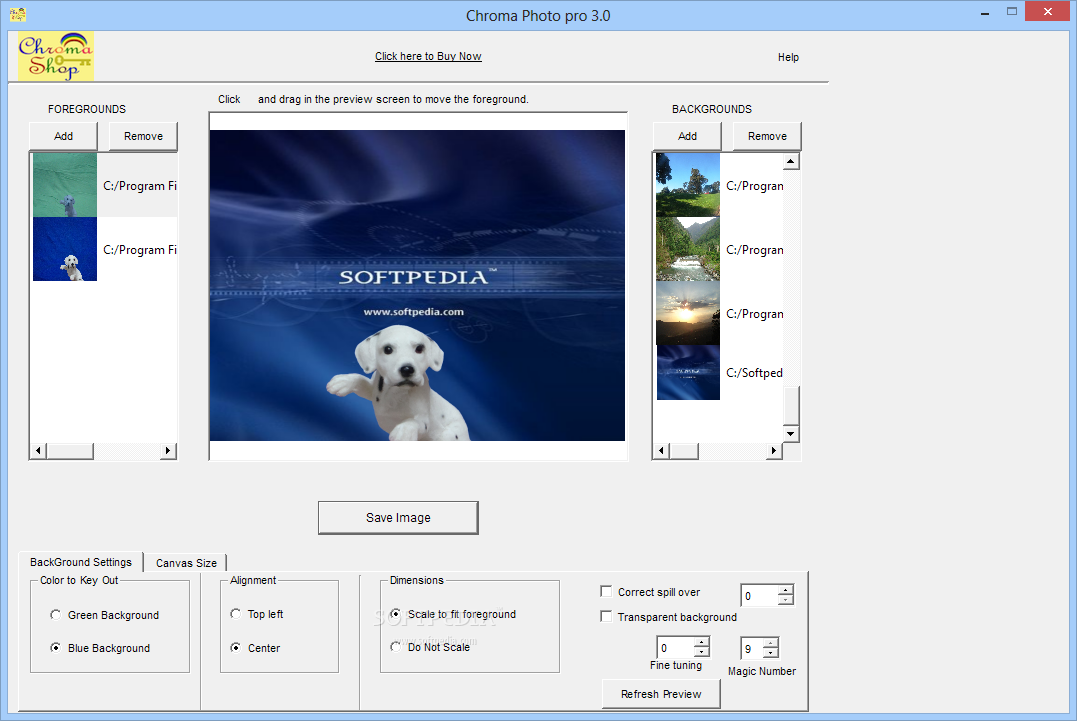Select the green screen dog foreground thumbnail
This screenshot has width=1077, height=721.
coord(65,185)
